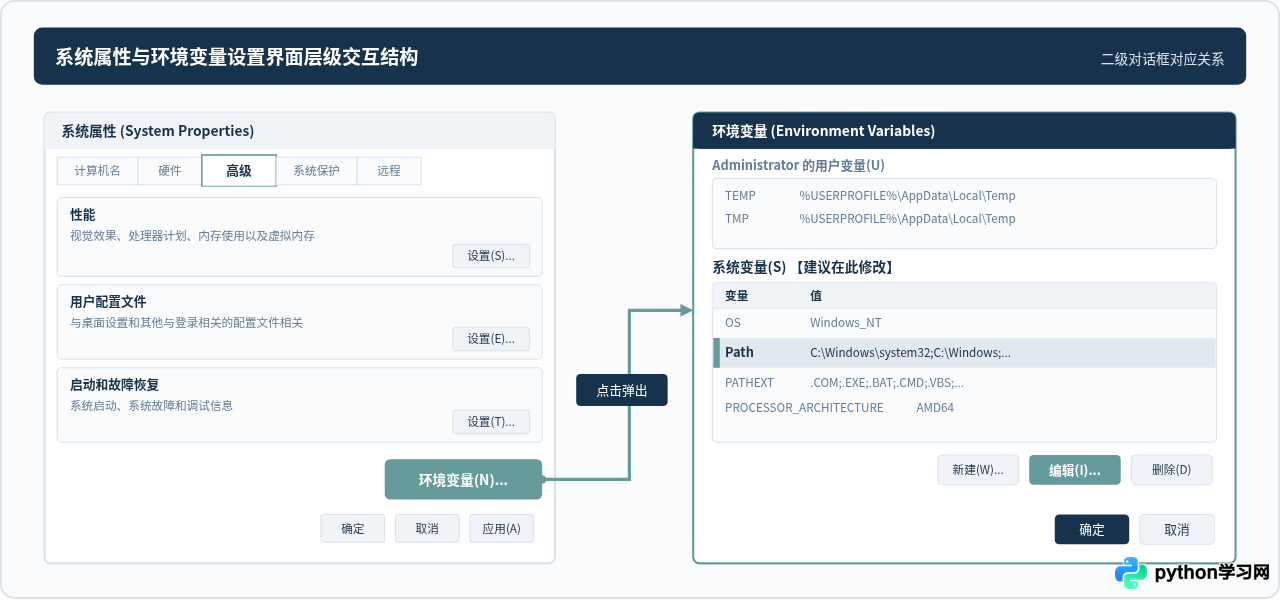Click 设置(E)... for 用户配置文件
The image size is (1280, 600).
tap(491, 339)
